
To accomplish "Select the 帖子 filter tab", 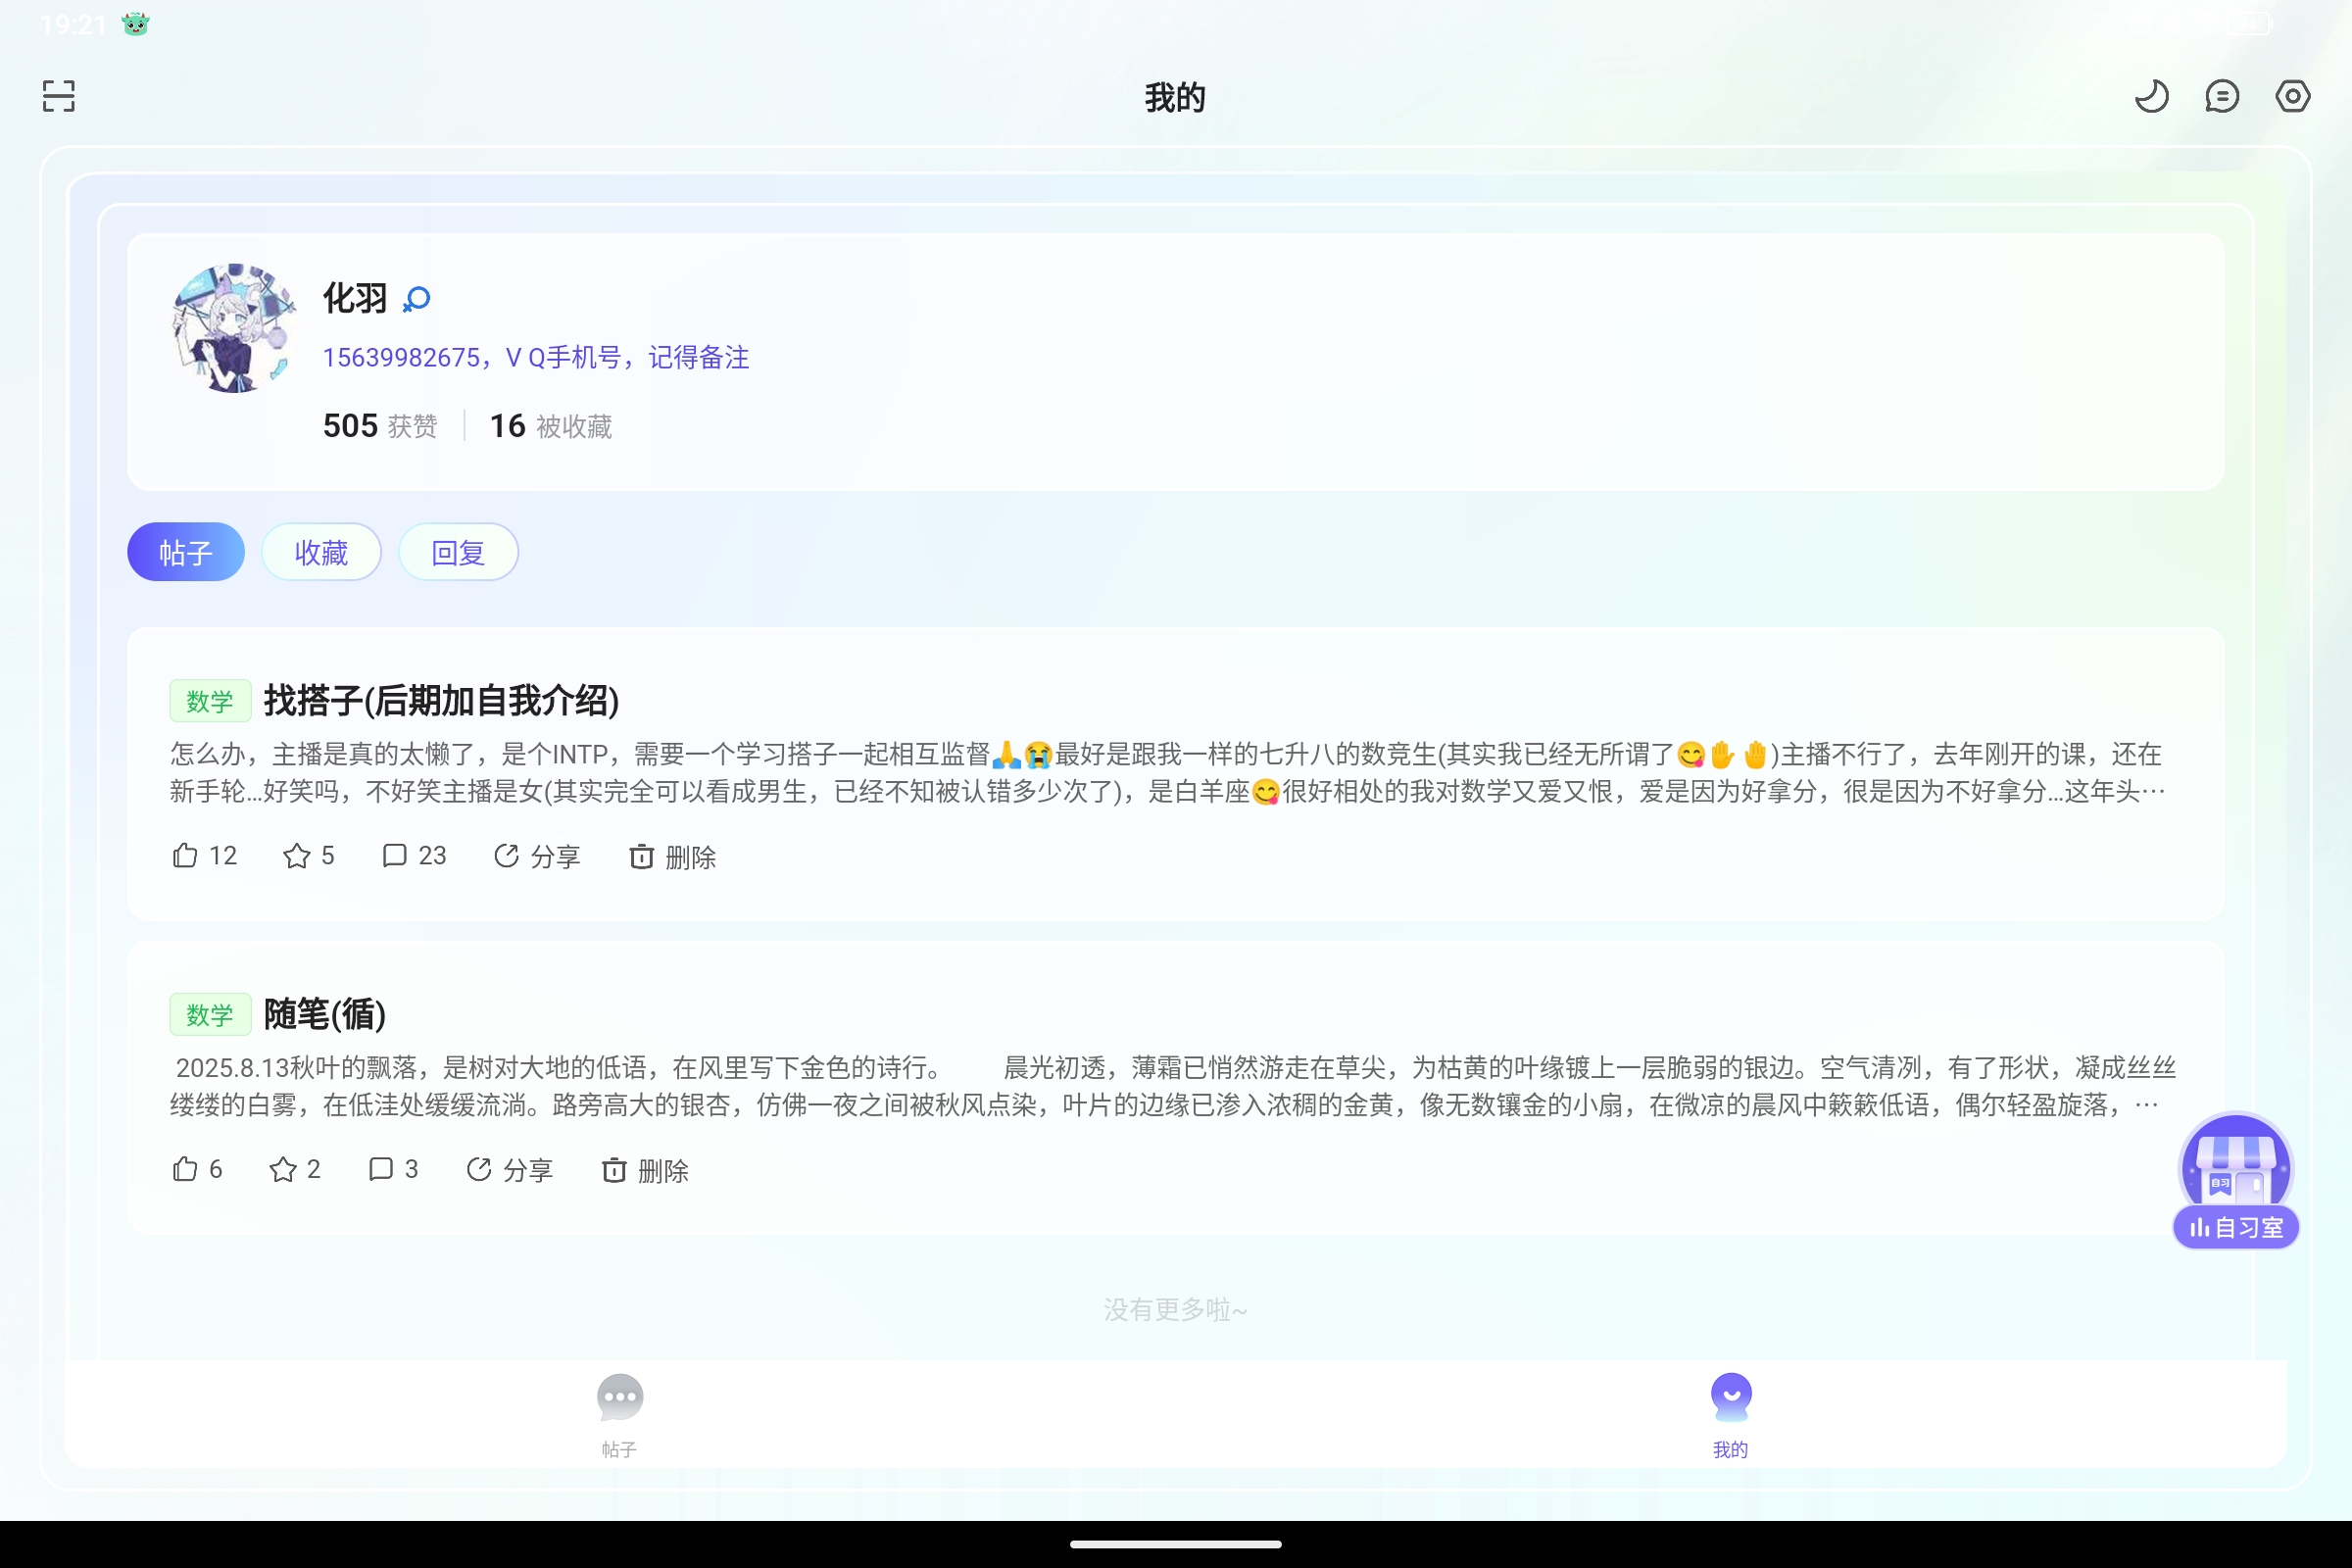I will coord(186,552).
